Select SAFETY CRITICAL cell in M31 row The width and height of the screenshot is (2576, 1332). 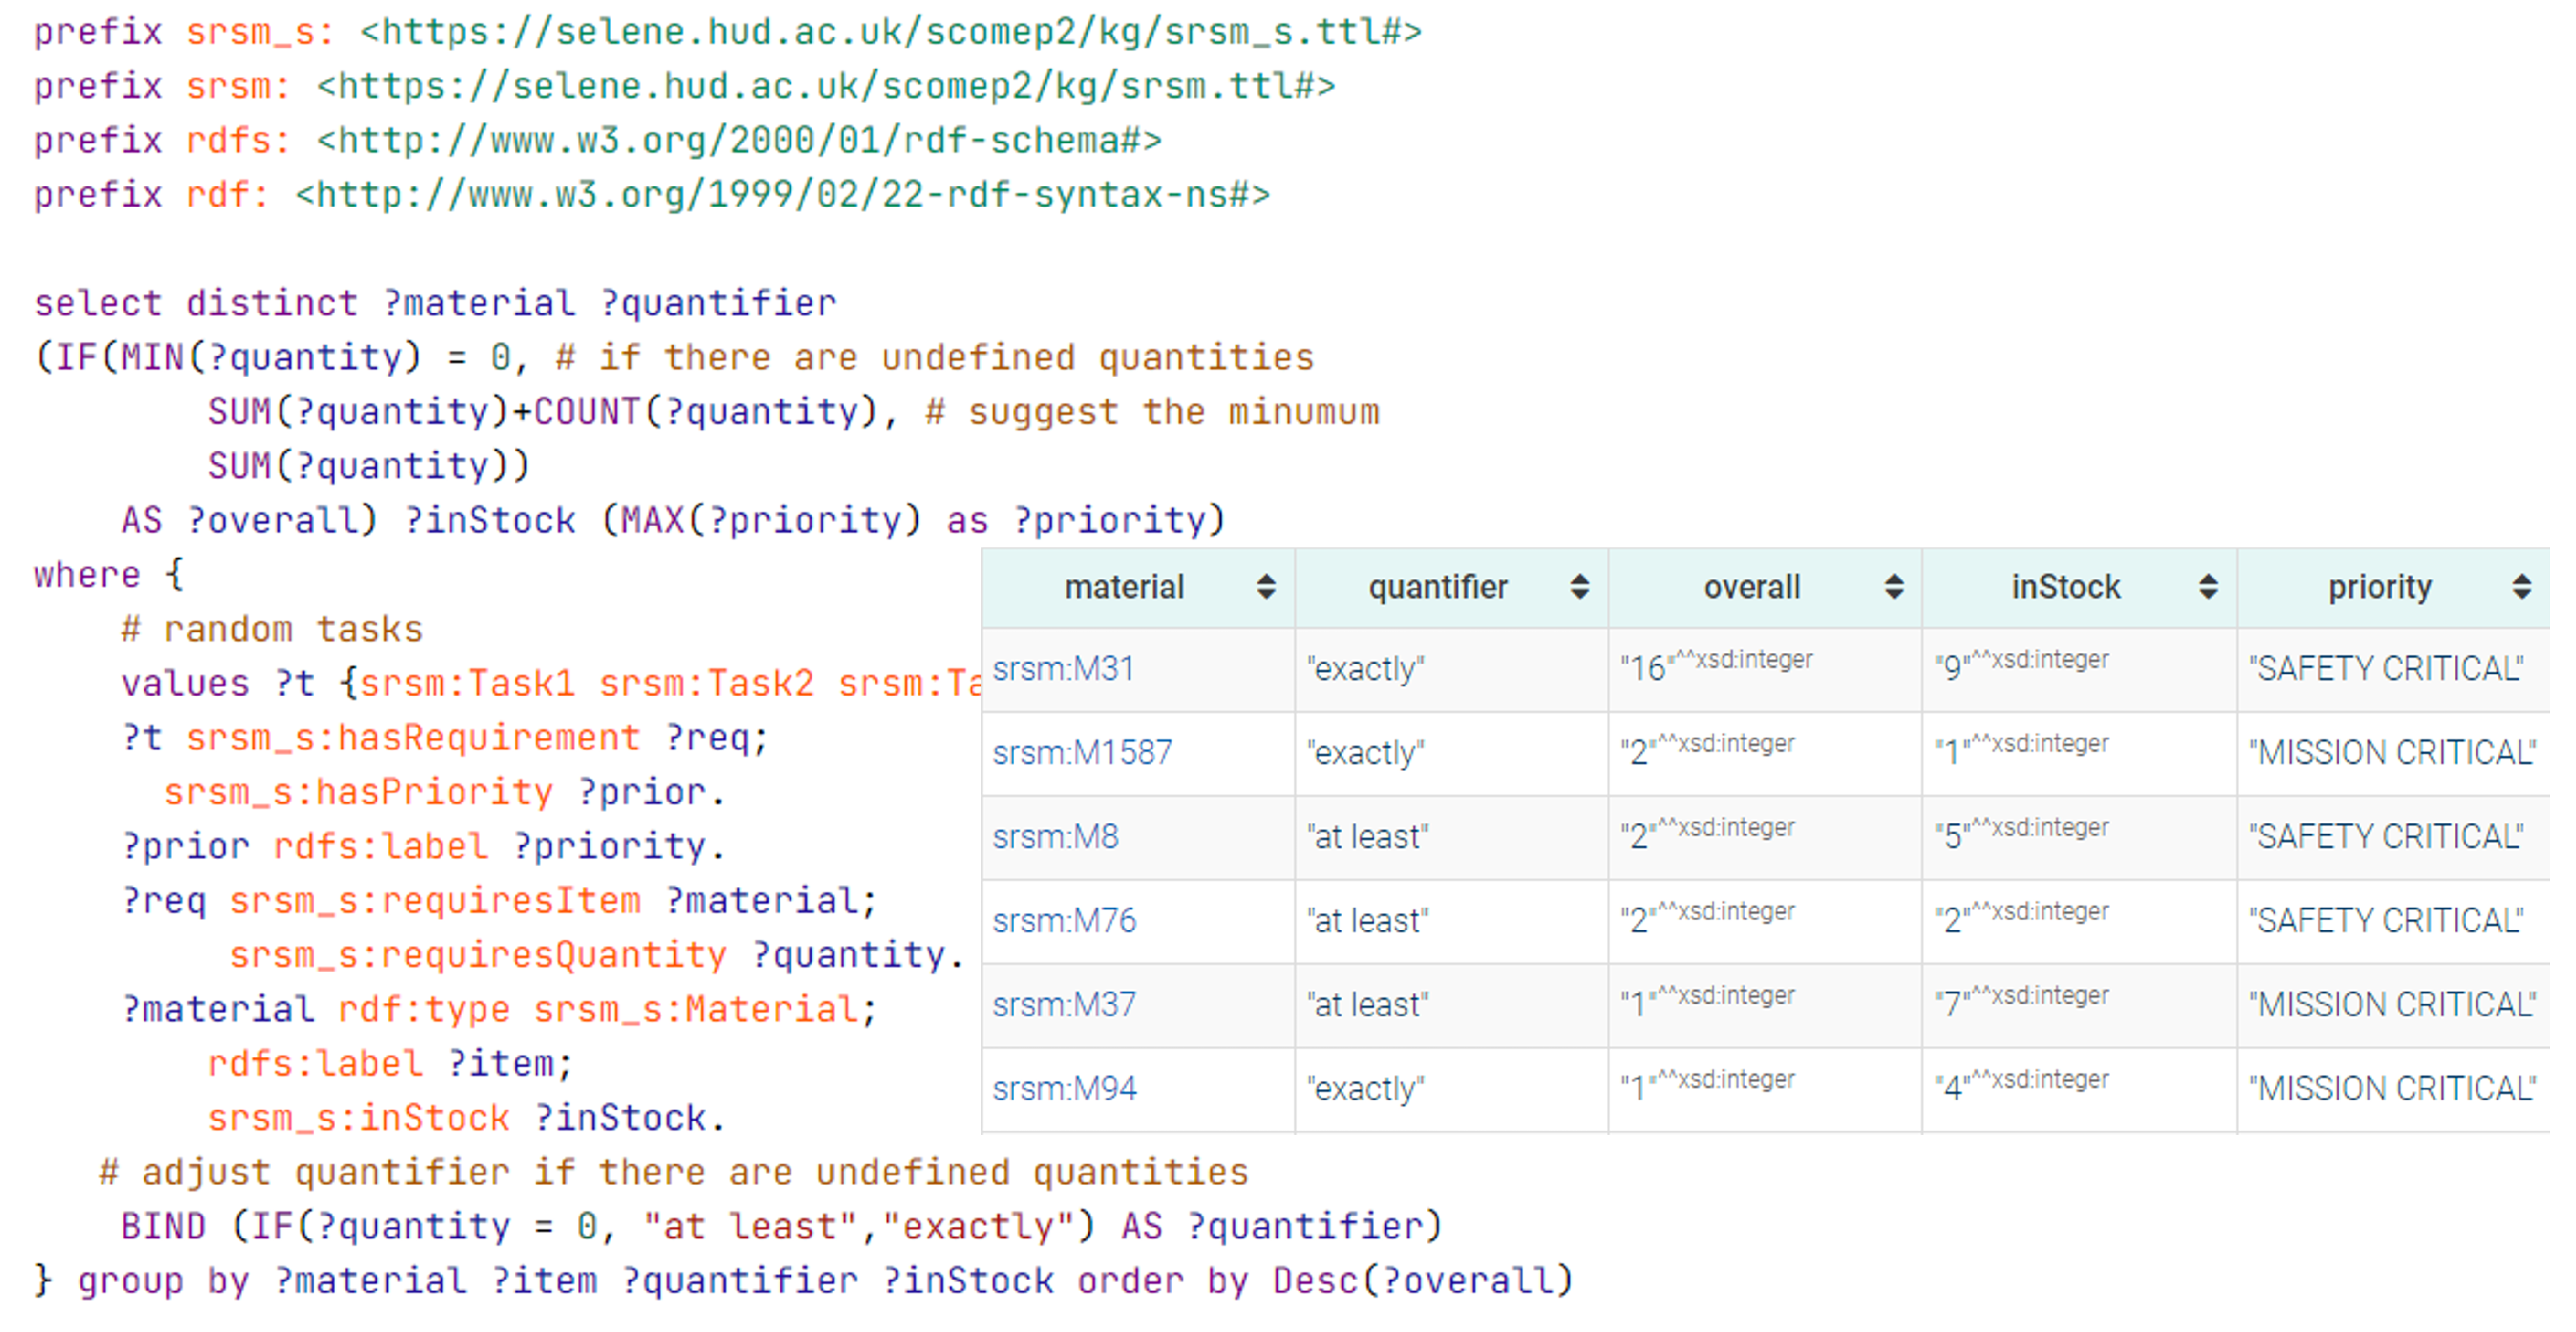(2386, 669)
